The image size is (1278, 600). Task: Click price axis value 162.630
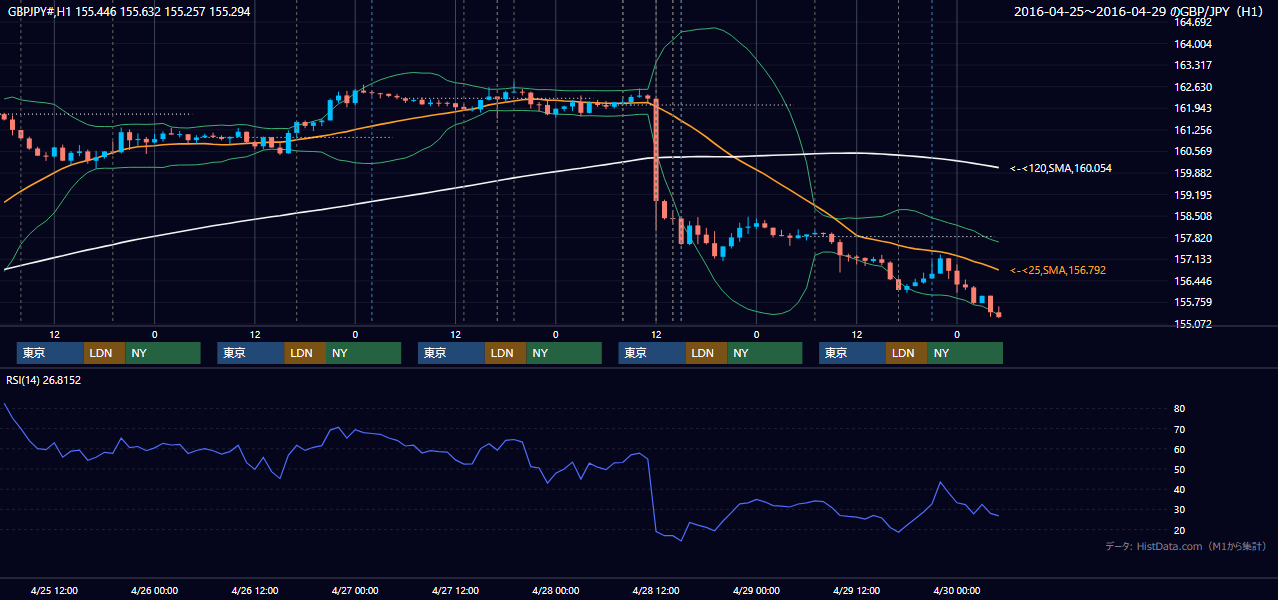point(1193,87)
